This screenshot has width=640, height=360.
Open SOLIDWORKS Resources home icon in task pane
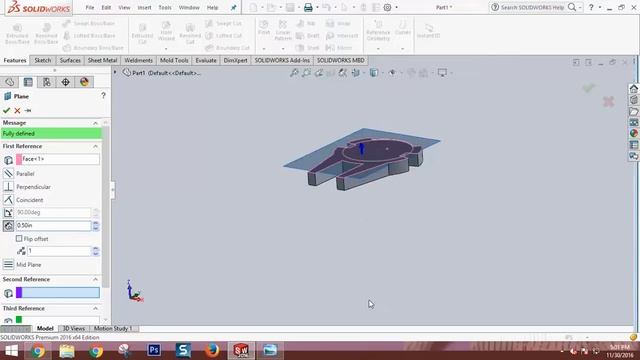tap(633, 88)
